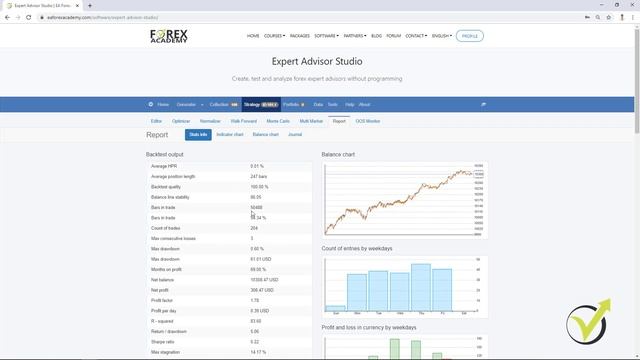
Task: Click the browser forward arrow
Action: (18, 18)
